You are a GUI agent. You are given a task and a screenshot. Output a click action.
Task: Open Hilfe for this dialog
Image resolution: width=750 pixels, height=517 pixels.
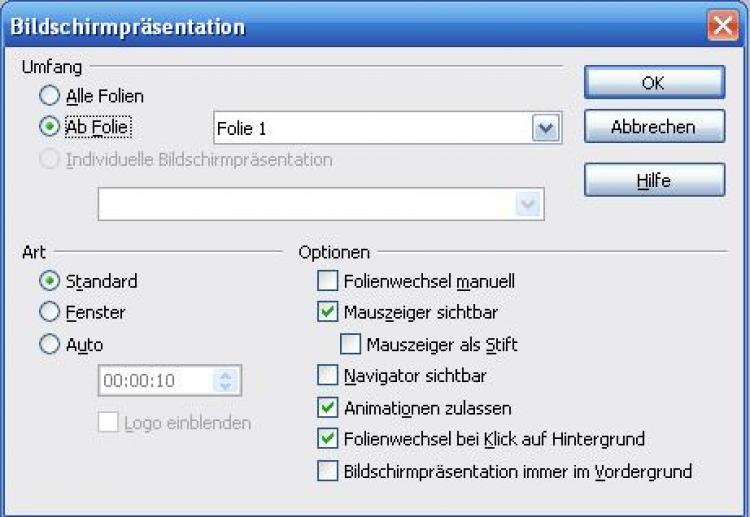click(x=653, y=181)
